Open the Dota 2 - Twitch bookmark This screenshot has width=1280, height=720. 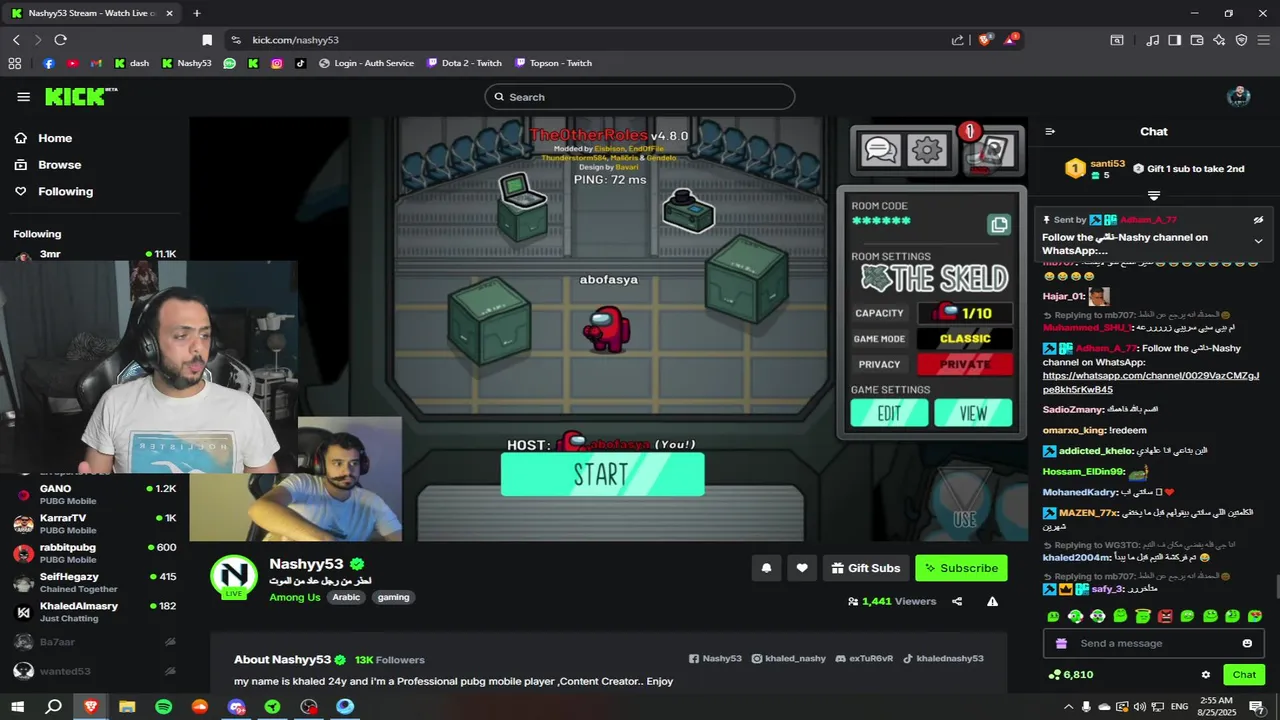(464, 63)
